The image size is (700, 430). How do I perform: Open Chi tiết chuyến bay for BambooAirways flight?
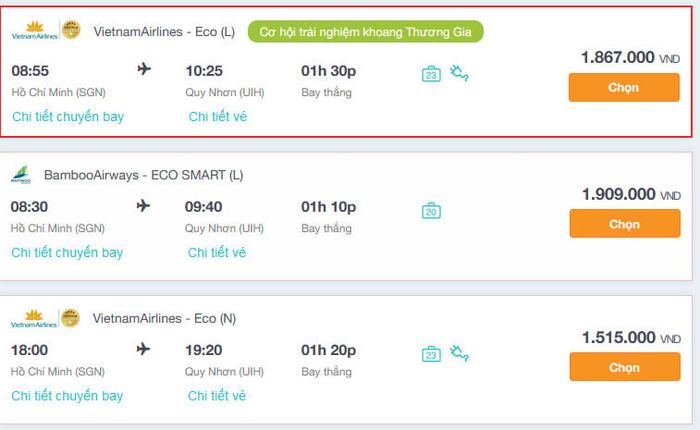(x=67, y=253)
